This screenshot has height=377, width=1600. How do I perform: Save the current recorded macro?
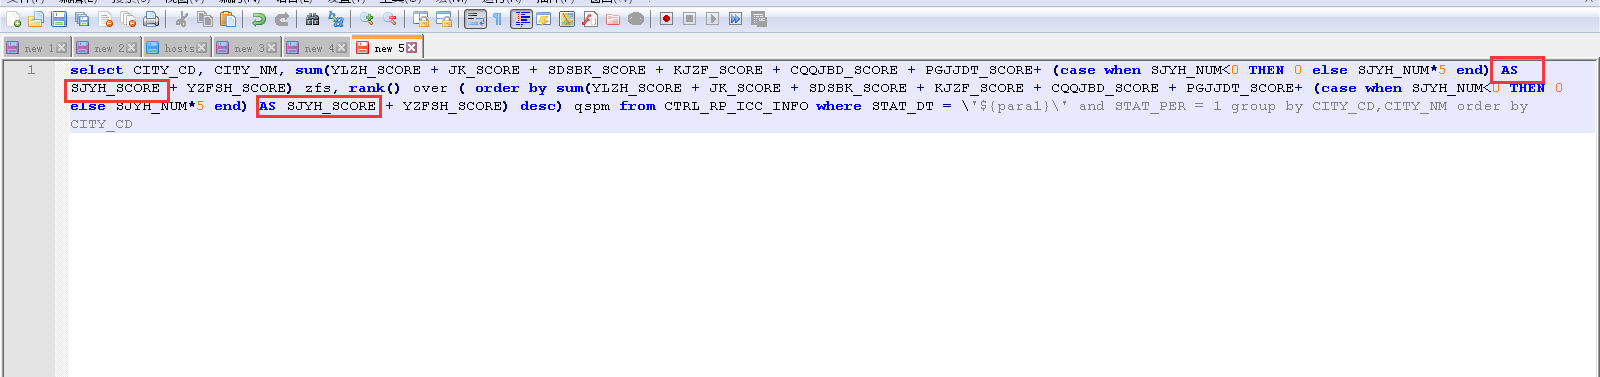click(x=759, y=19)
